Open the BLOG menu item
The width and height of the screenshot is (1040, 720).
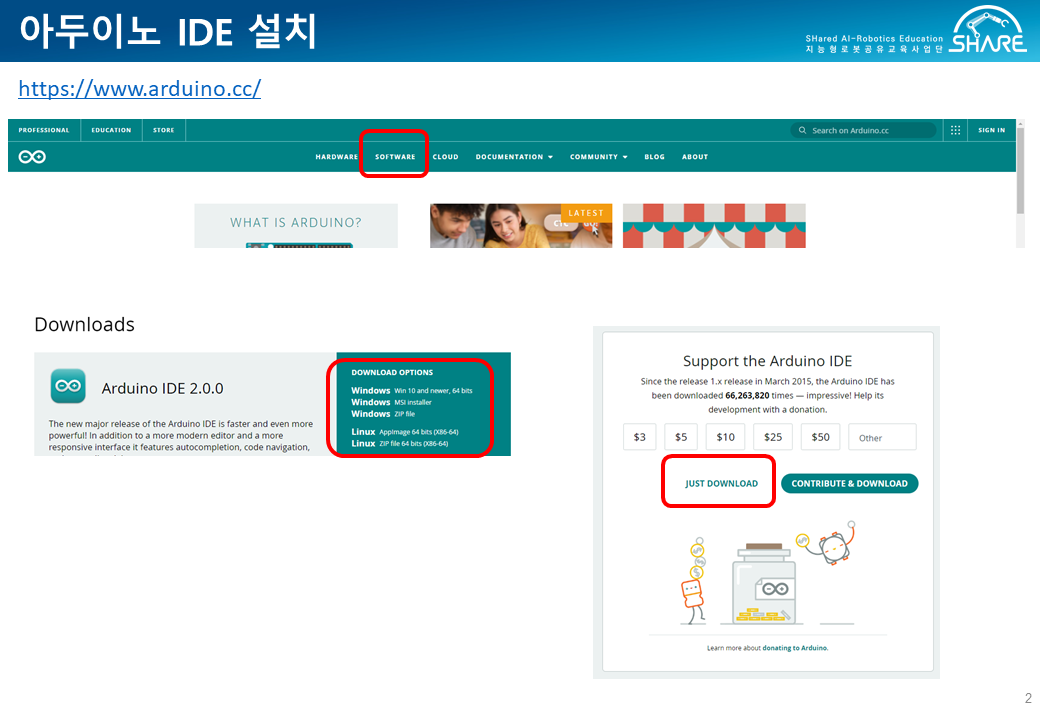[655, 157]
